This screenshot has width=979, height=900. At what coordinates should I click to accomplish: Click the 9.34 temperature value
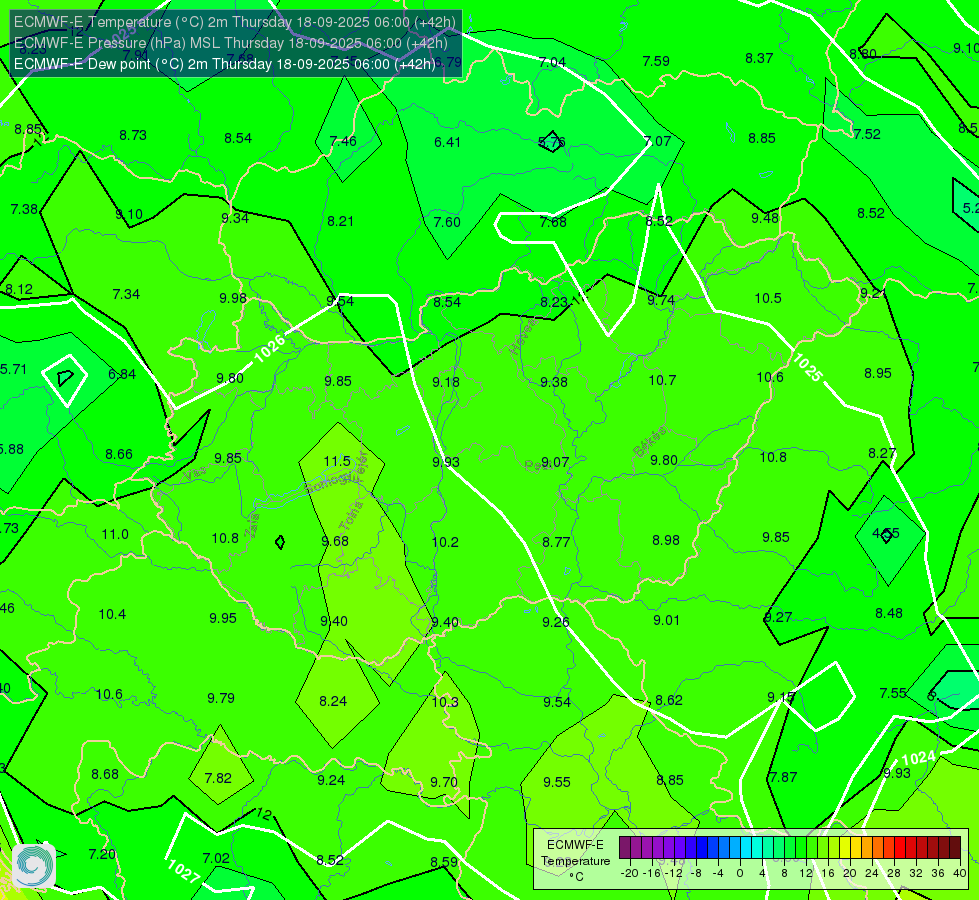pos(235,218)
